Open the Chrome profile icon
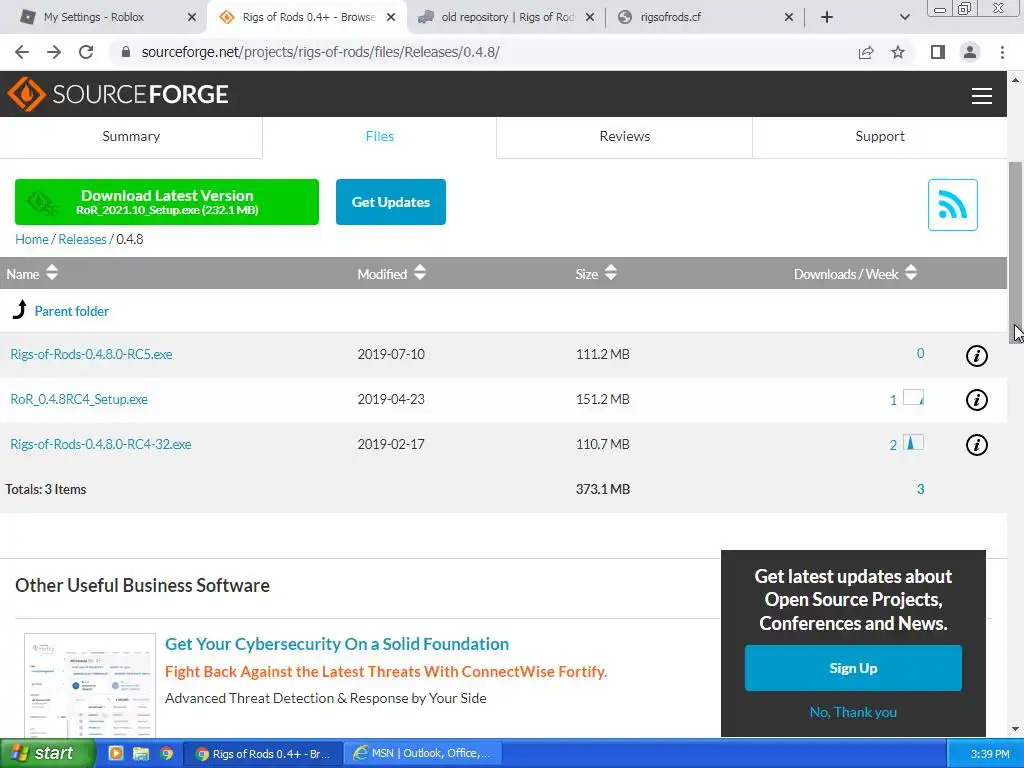 click(970, 52)
